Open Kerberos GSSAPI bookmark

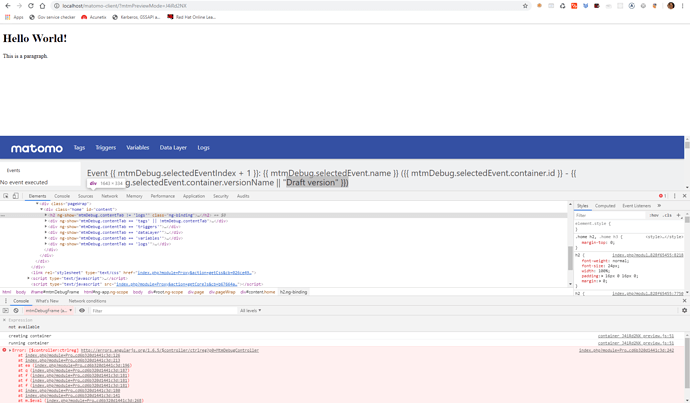point(136,17)
